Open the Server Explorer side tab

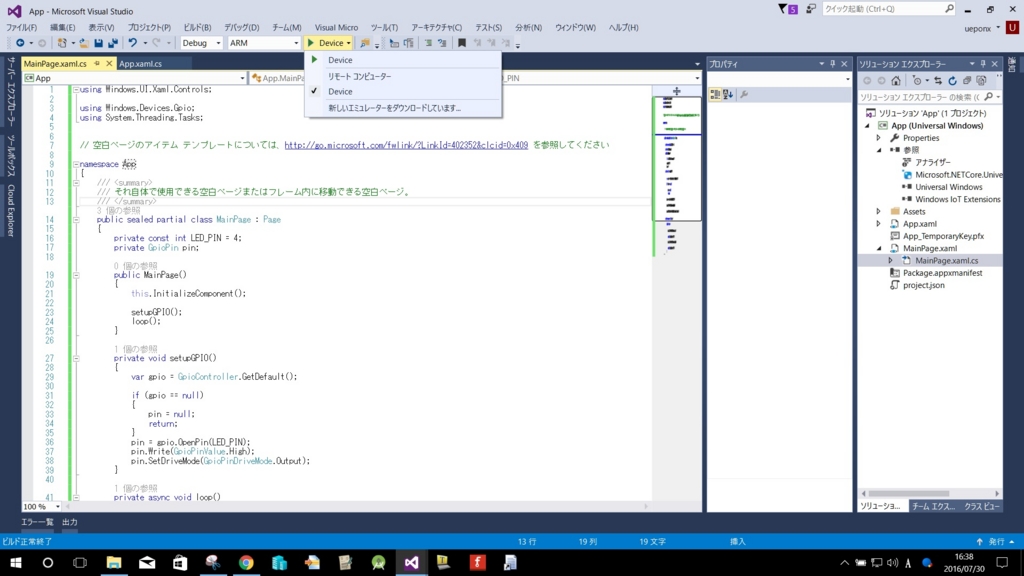click(x=10, y=91)
